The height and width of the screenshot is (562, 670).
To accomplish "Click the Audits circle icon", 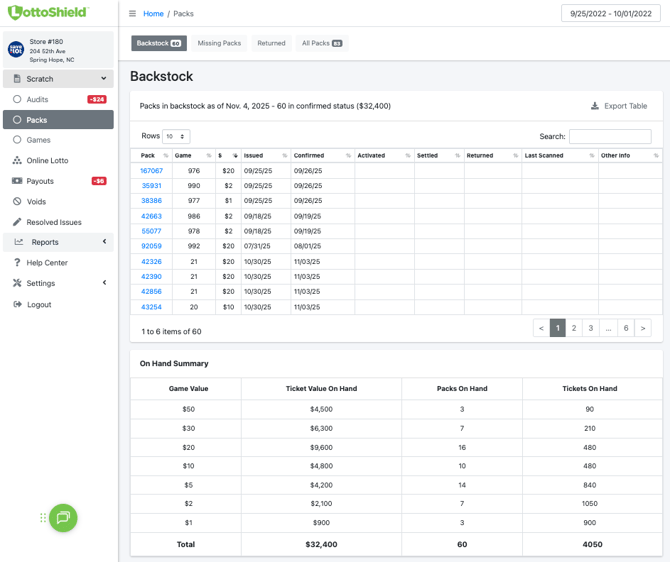I will point(17,99).
